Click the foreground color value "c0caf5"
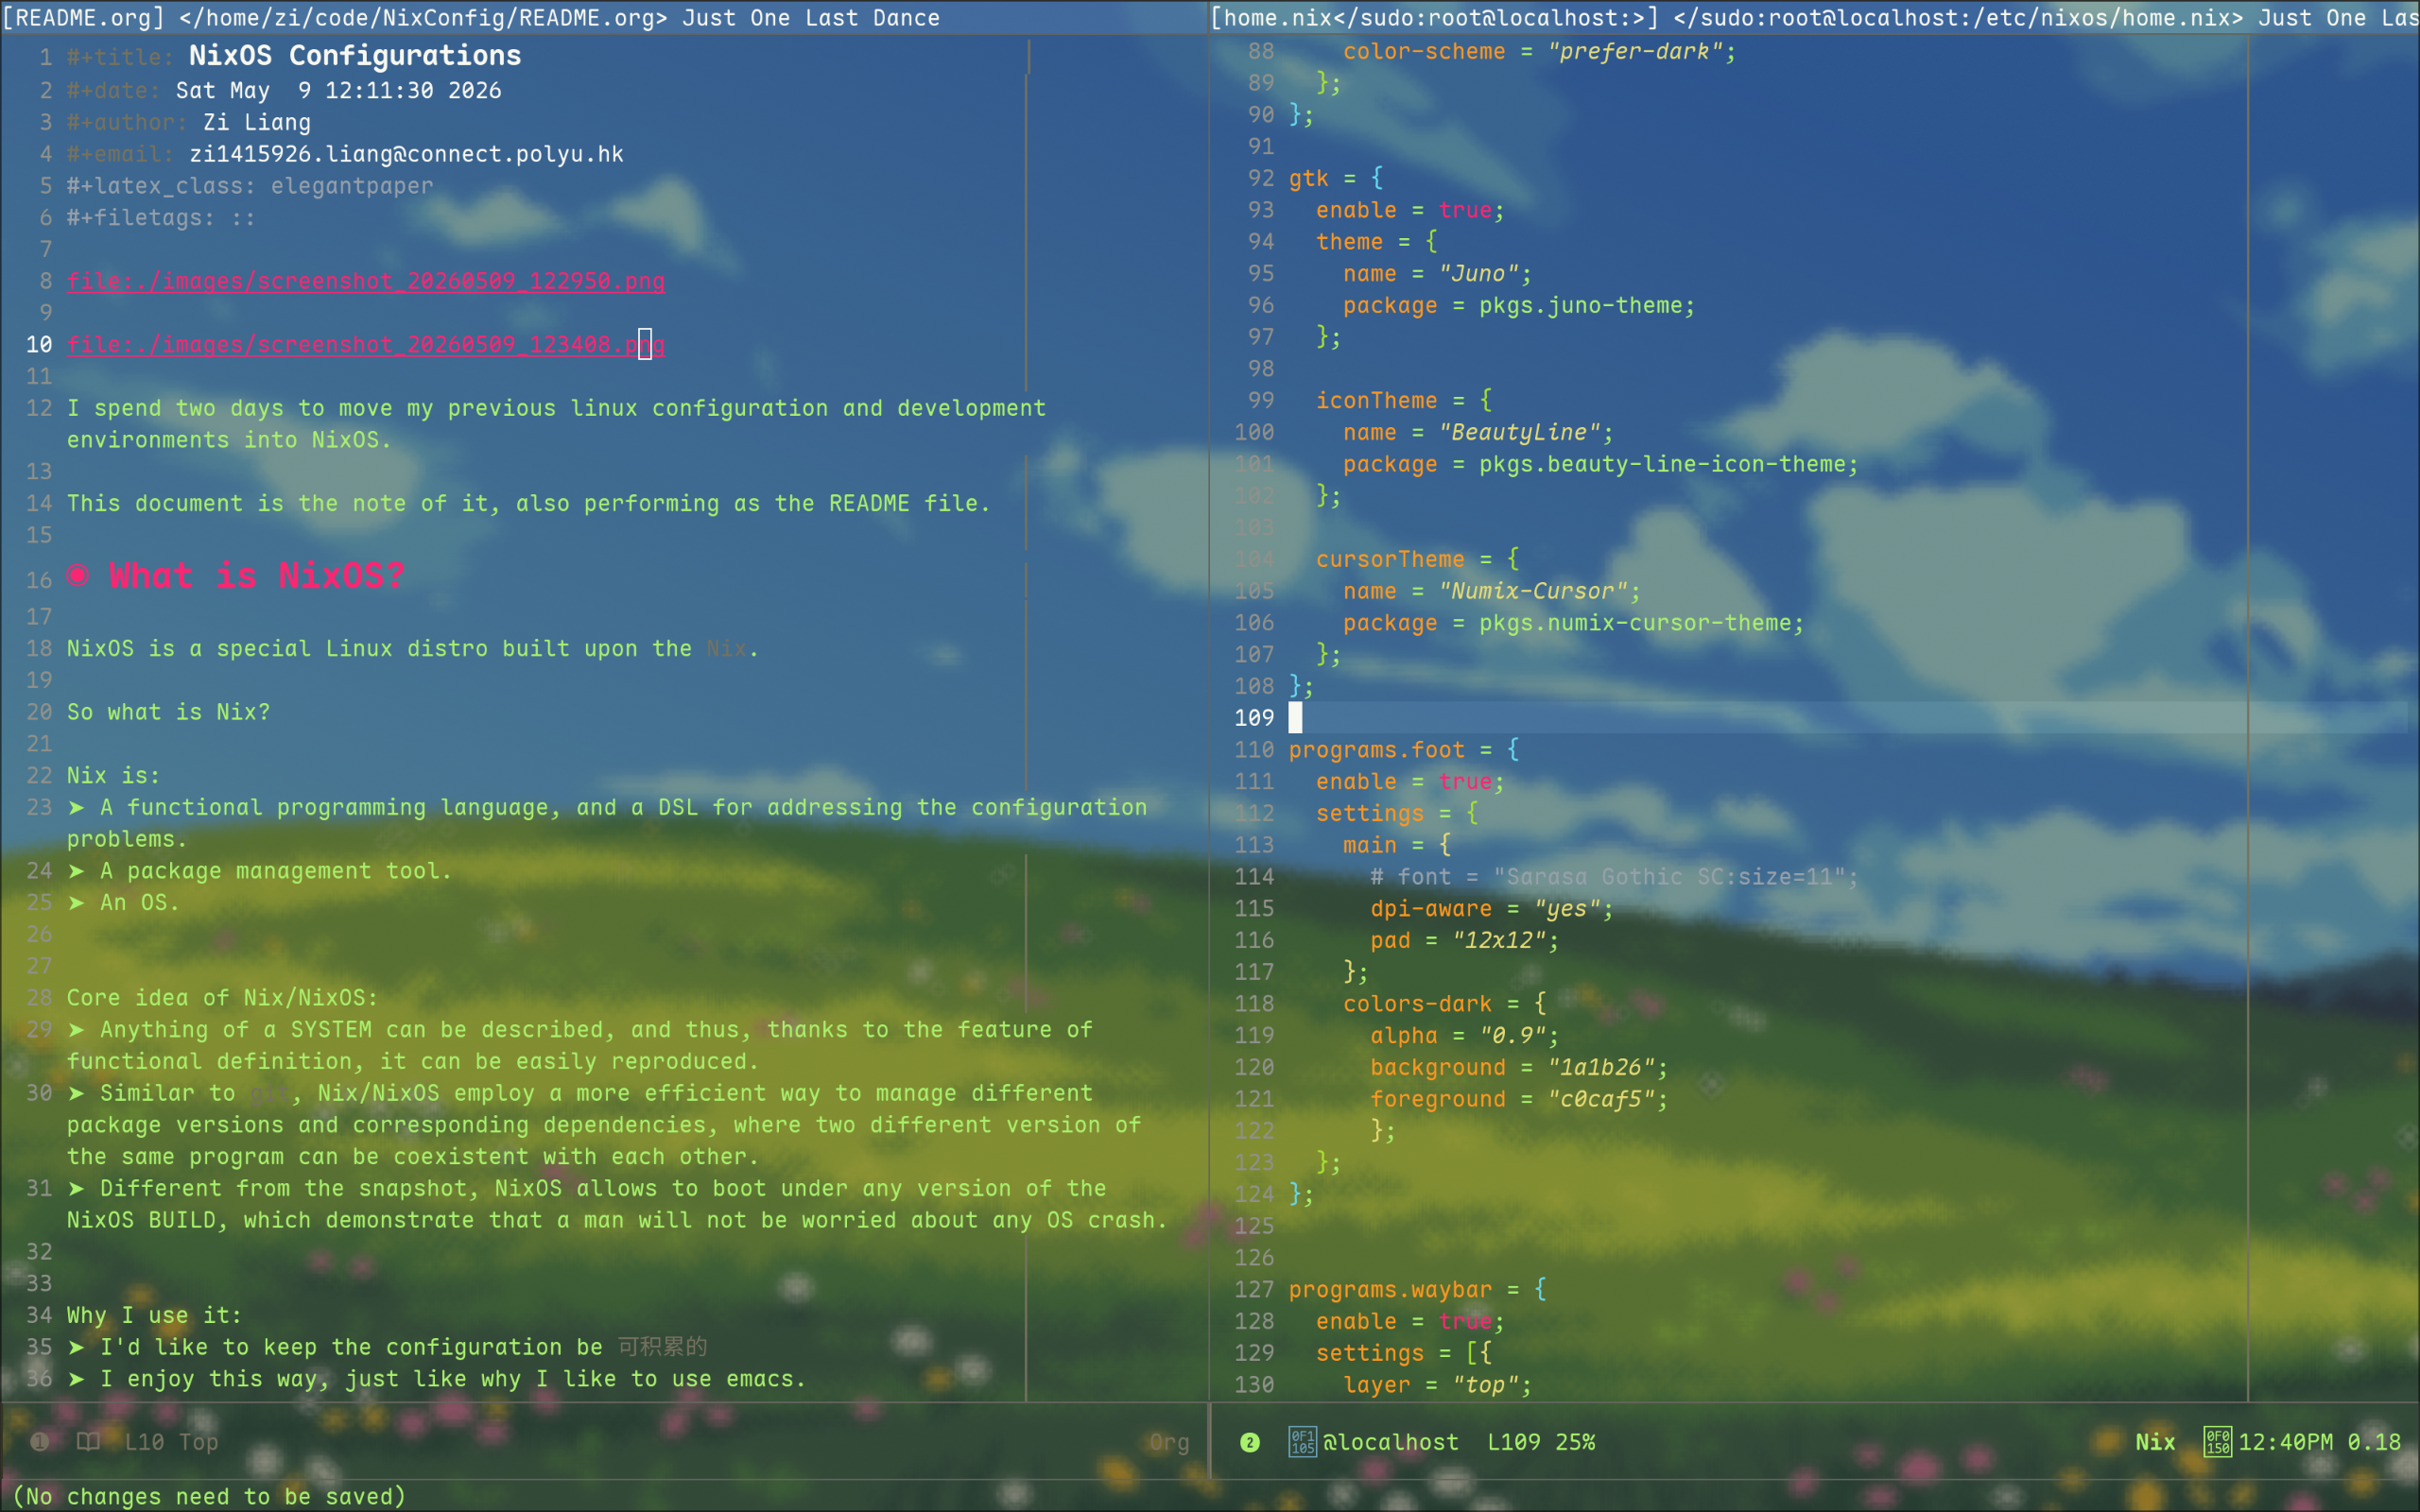Viewport: 2420px width, 1512px height. tap(1601, 1100)
